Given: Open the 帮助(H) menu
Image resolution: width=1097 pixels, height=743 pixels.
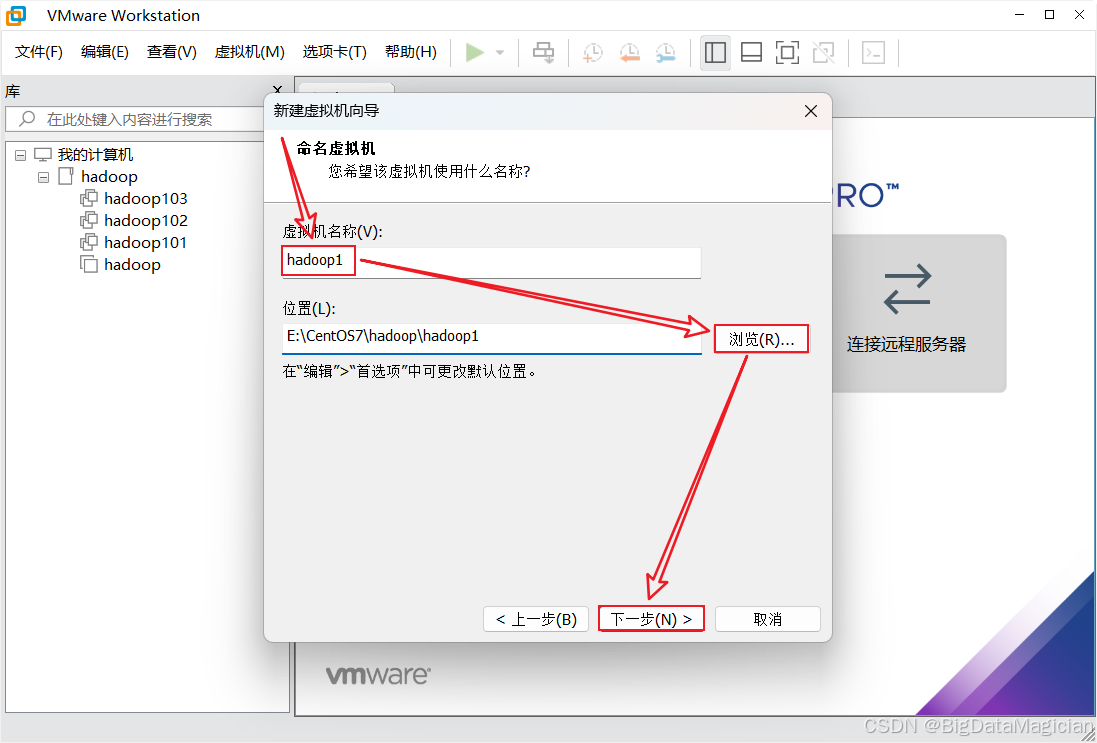Looking at the screenshot, I should pos(411,52).
